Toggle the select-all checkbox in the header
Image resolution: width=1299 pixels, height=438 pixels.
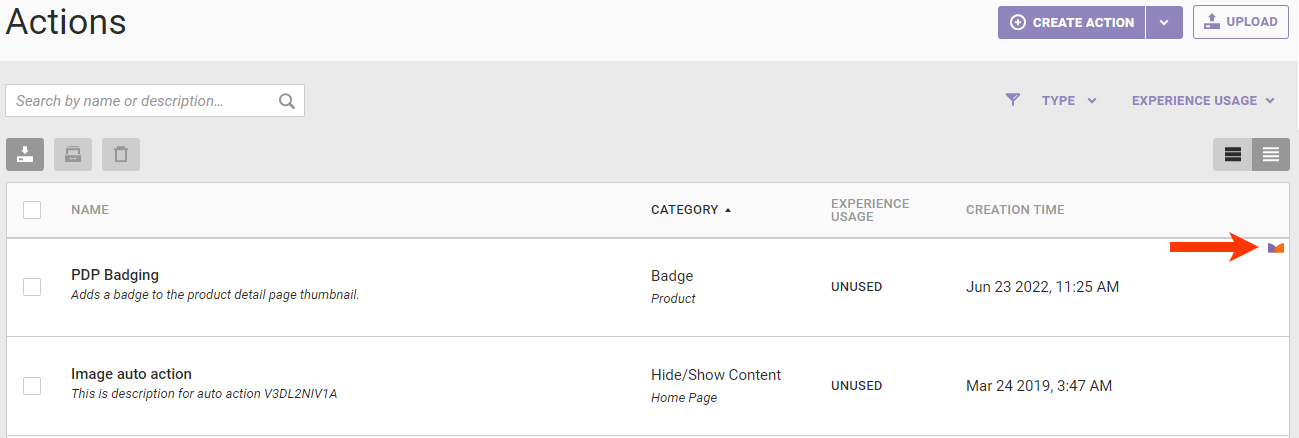pos(32,210)
